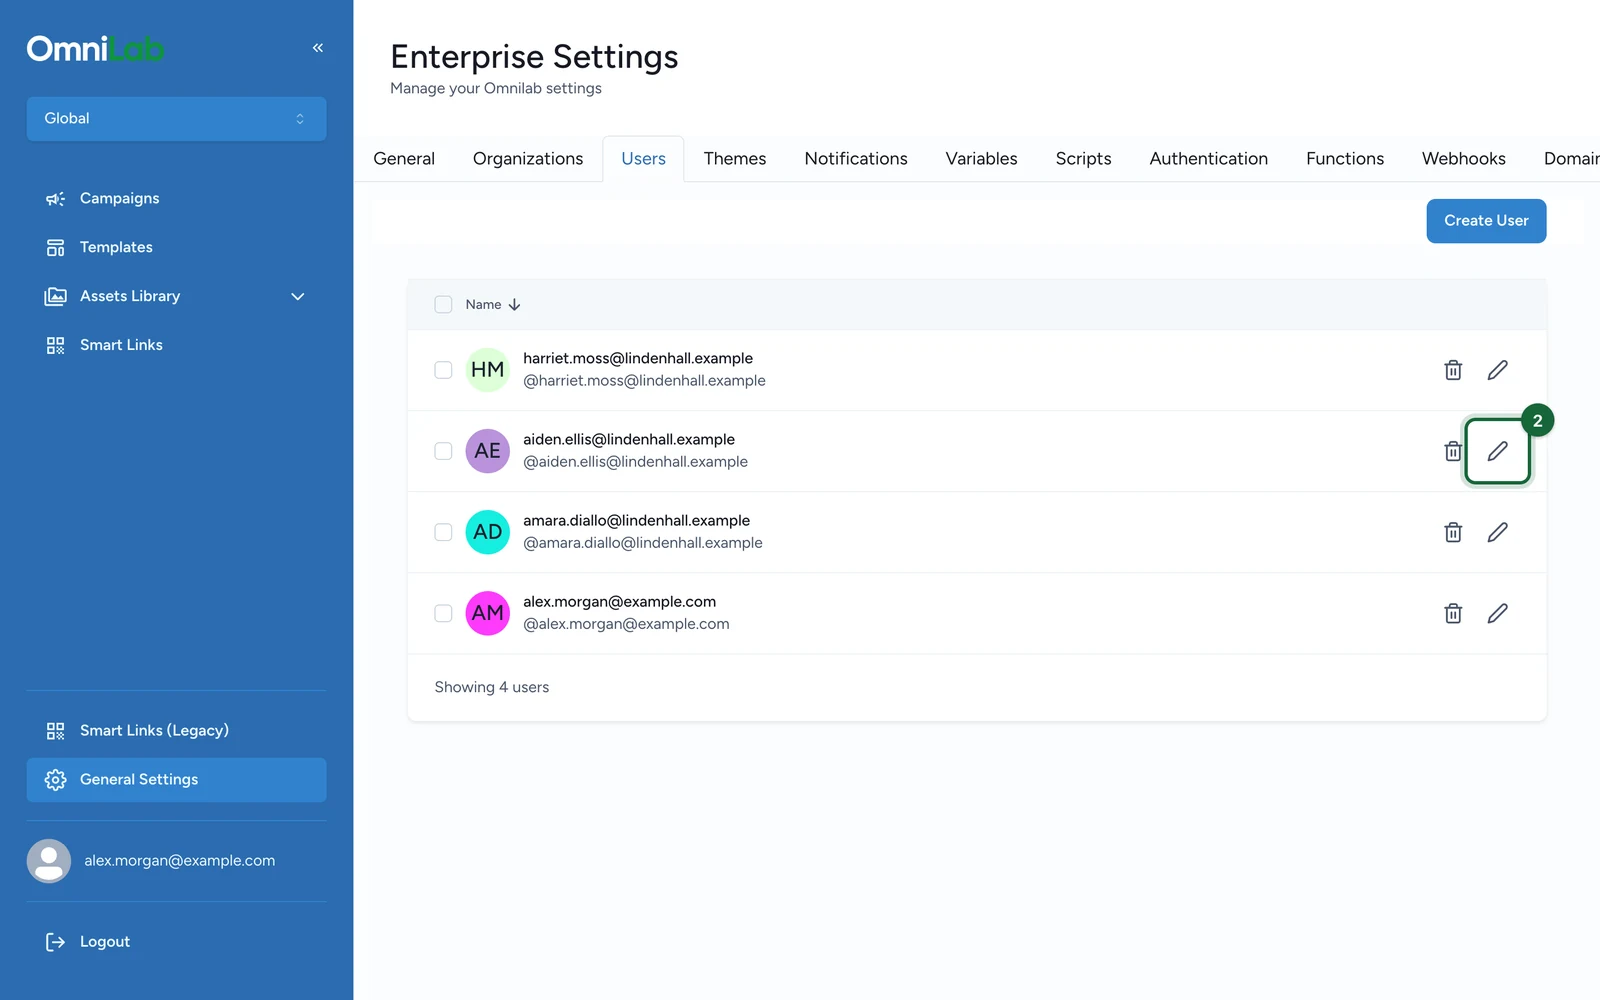
Task: Open the Variables tab
Action: tap(982, 159)
